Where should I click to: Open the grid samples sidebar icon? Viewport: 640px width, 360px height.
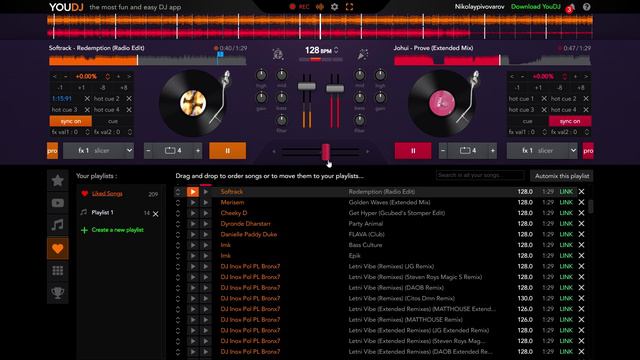tap(58, 271)
